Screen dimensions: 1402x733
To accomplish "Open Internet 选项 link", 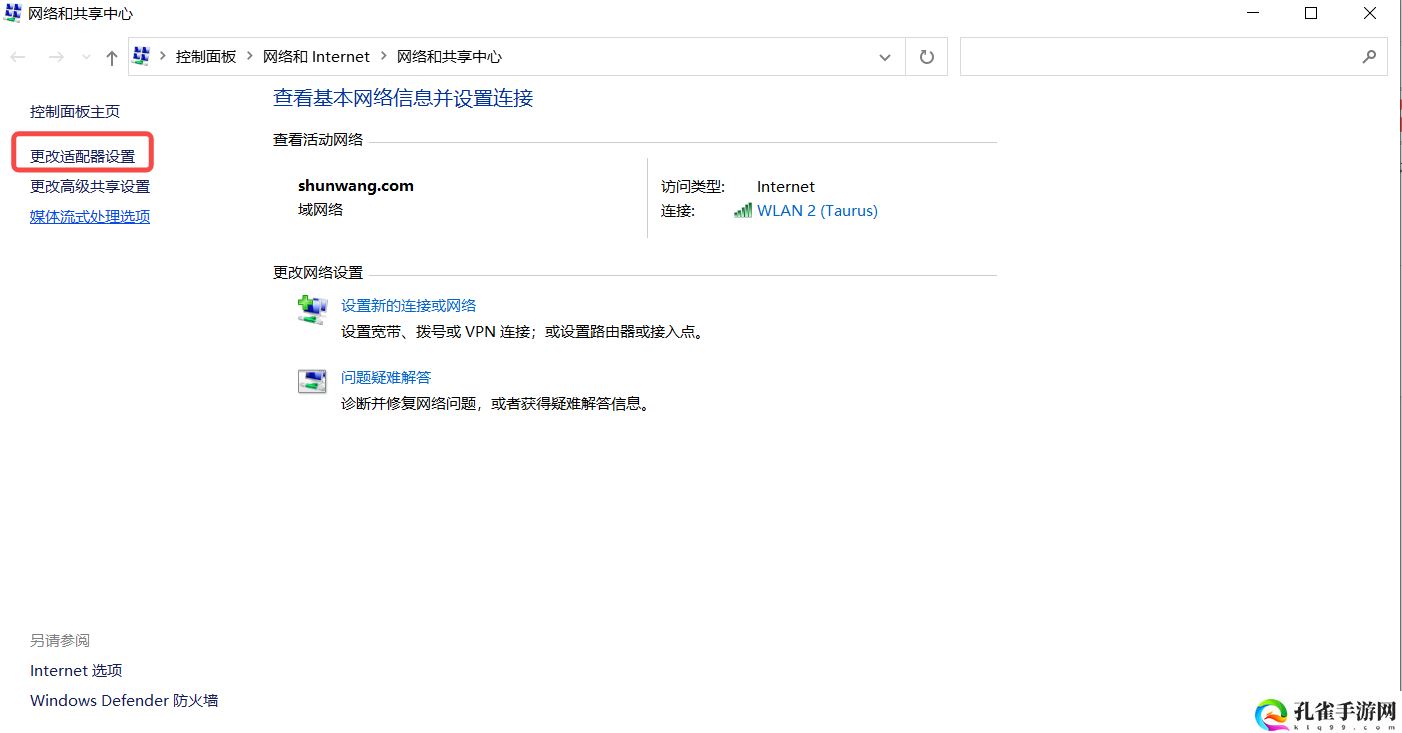I will (76, 671).
